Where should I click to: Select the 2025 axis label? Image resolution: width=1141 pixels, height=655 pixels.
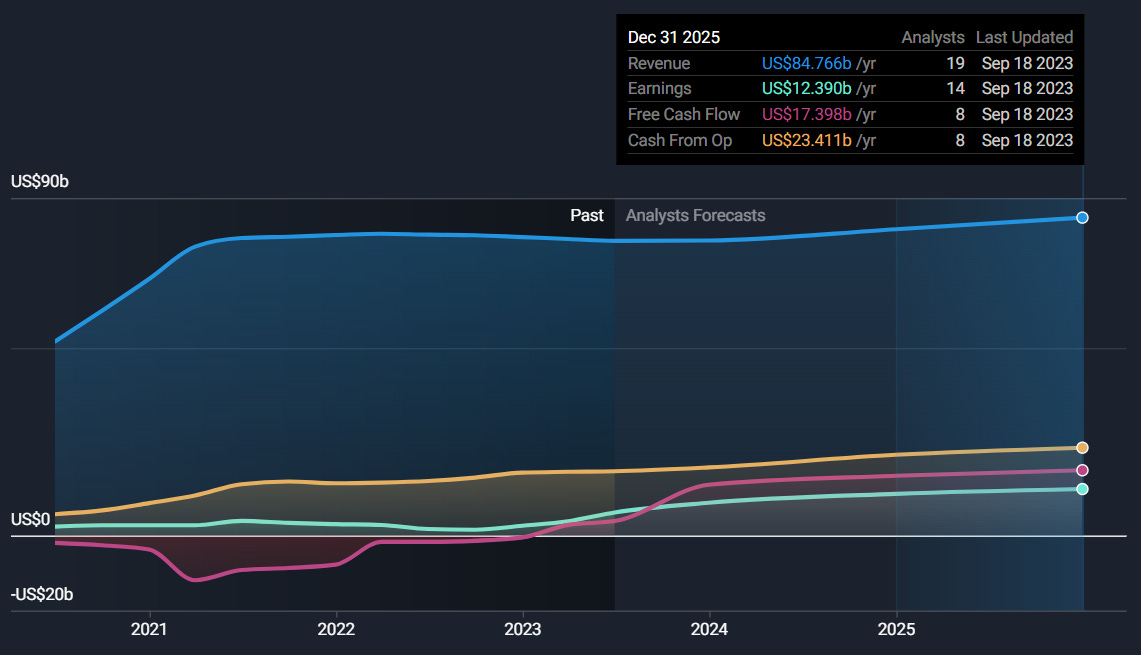tap(896, 629)
